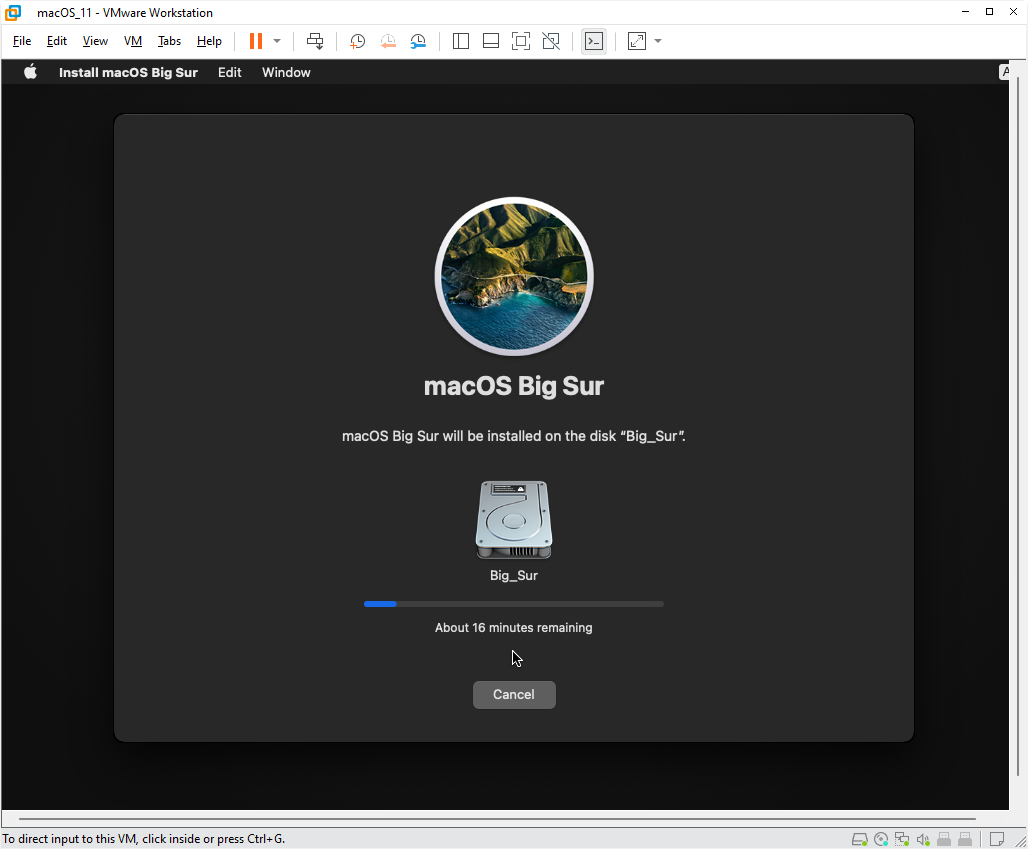Open Install macOS Big Sur menu
The width and height of the screenshot is (1028, 849).
pyautogui.click(x=128, y=72)
